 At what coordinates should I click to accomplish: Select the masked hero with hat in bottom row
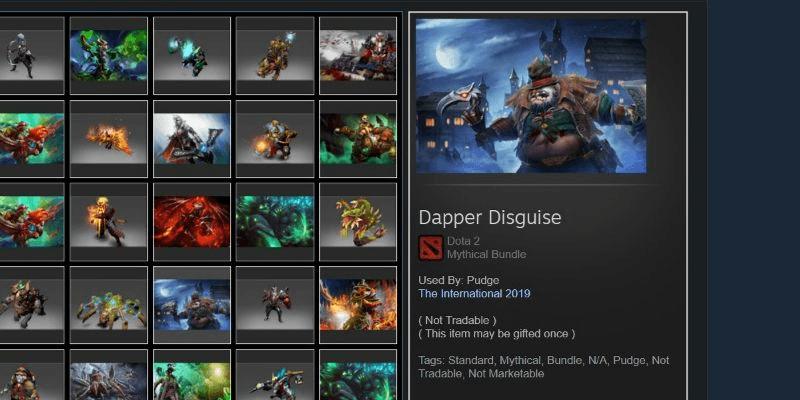32,375
